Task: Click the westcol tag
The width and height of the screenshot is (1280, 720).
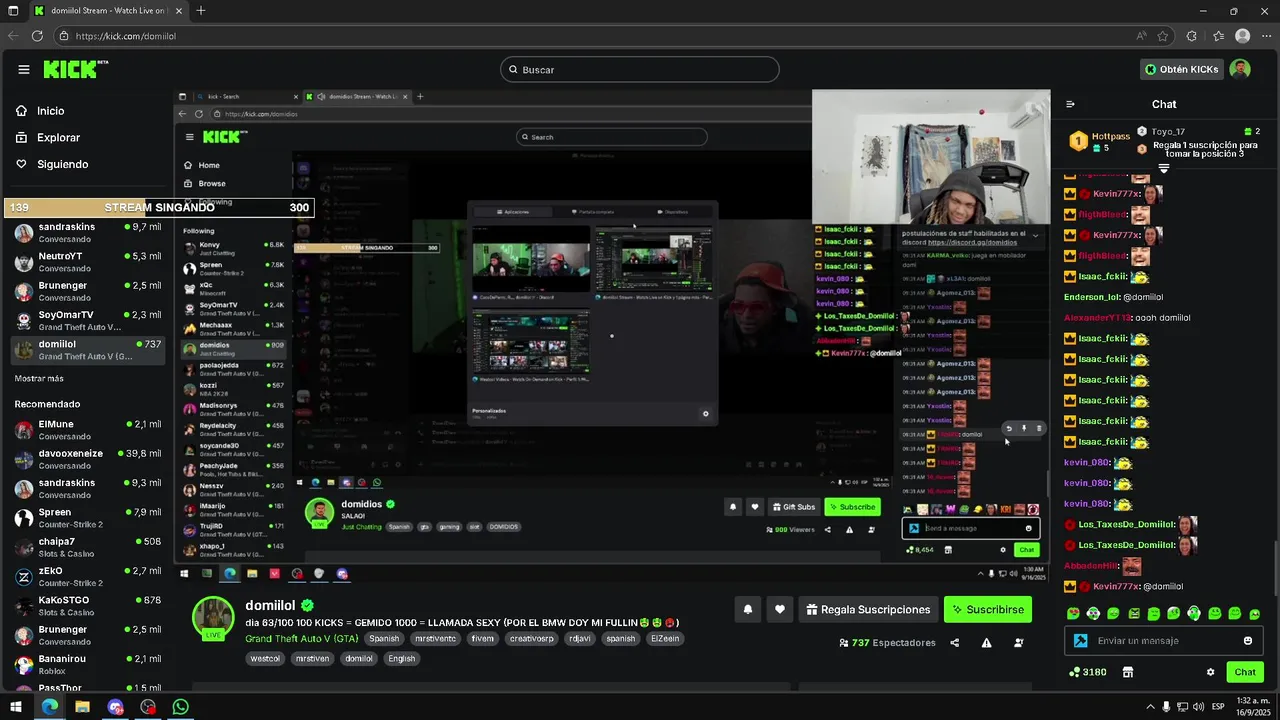Action: tap(265, 659)
